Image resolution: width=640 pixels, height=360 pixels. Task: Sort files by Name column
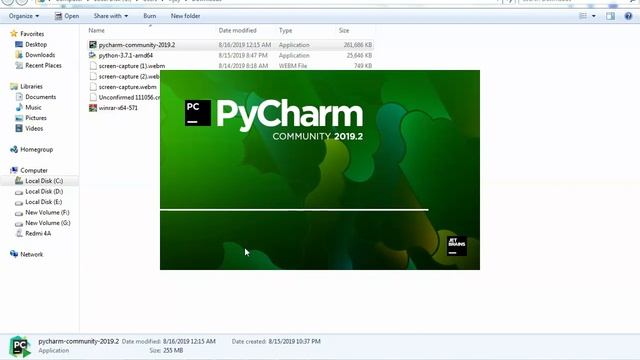(x=96, y=31)
